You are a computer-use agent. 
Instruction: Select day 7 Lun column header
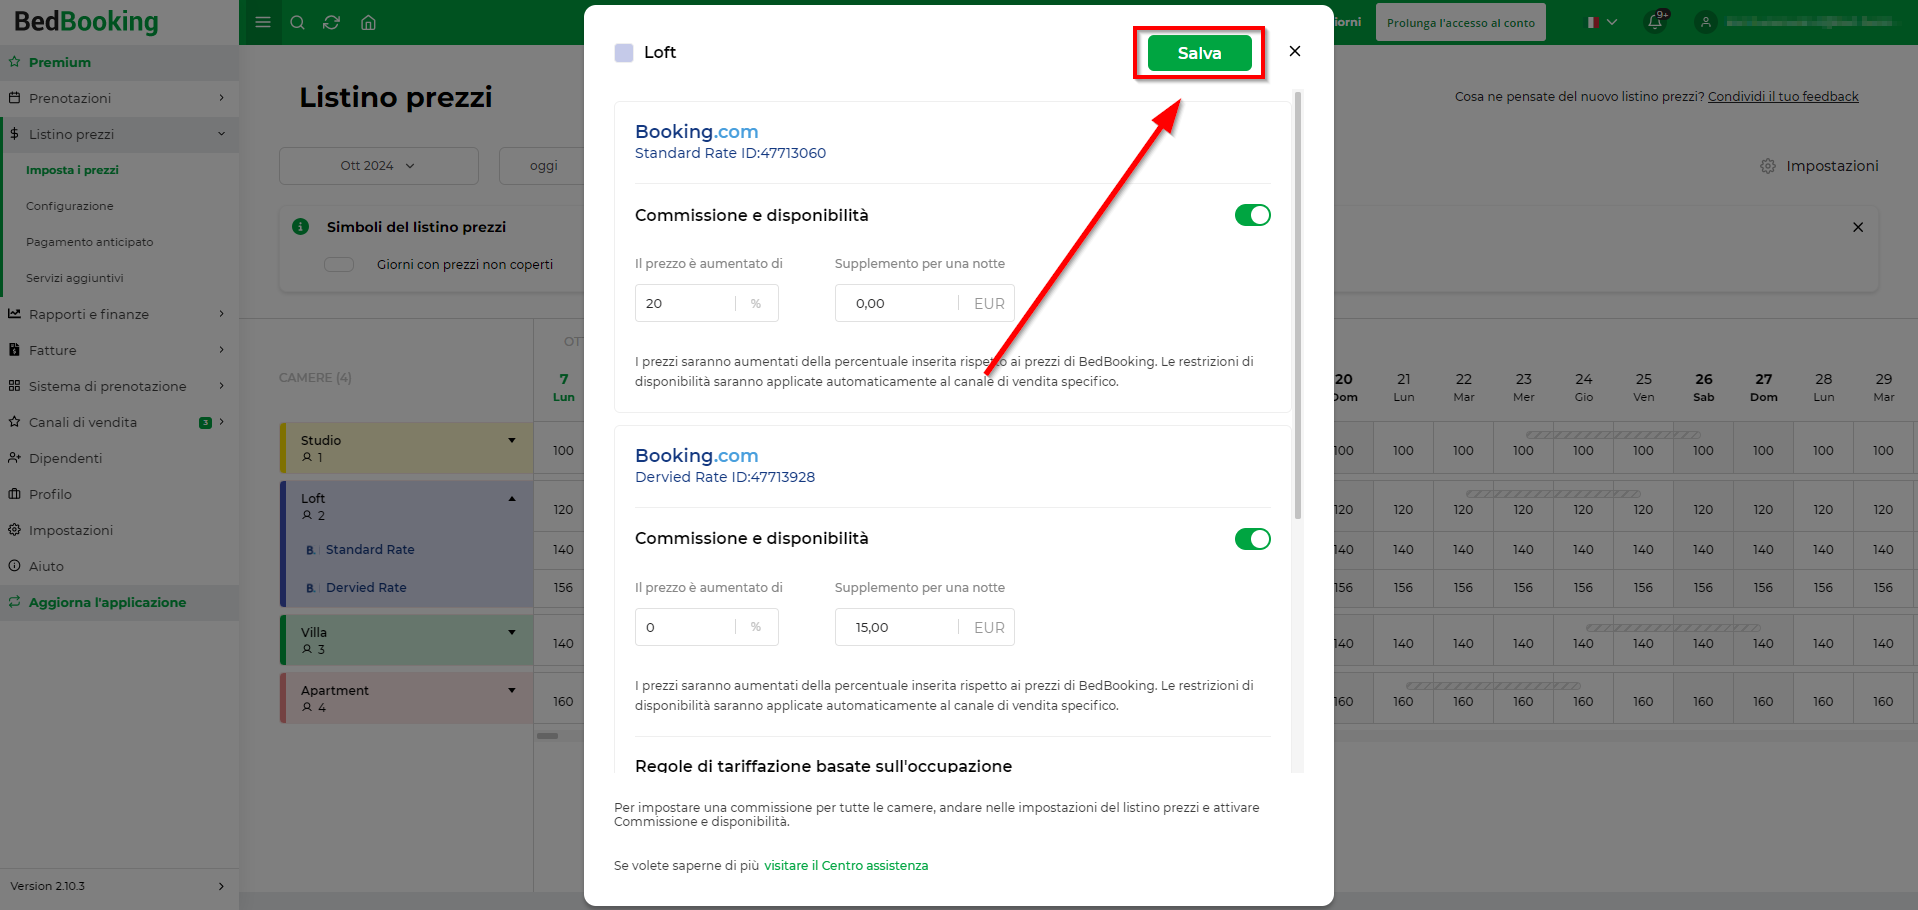coord(563,387)
